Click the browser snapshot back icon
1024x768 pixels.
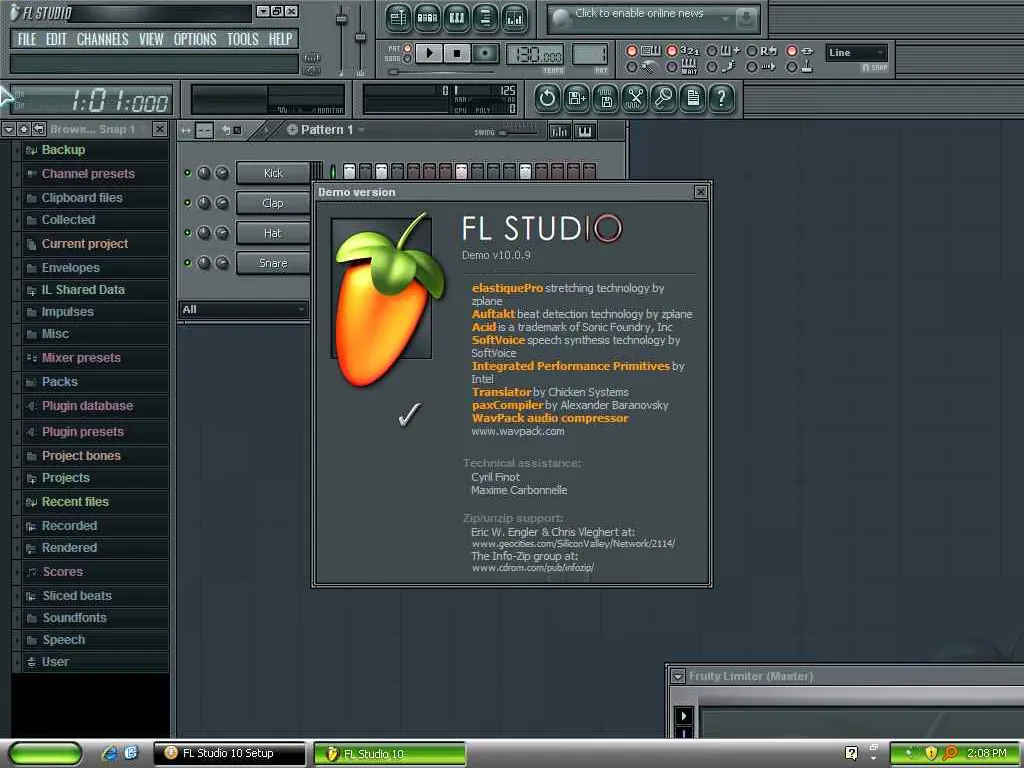(39, 129)
